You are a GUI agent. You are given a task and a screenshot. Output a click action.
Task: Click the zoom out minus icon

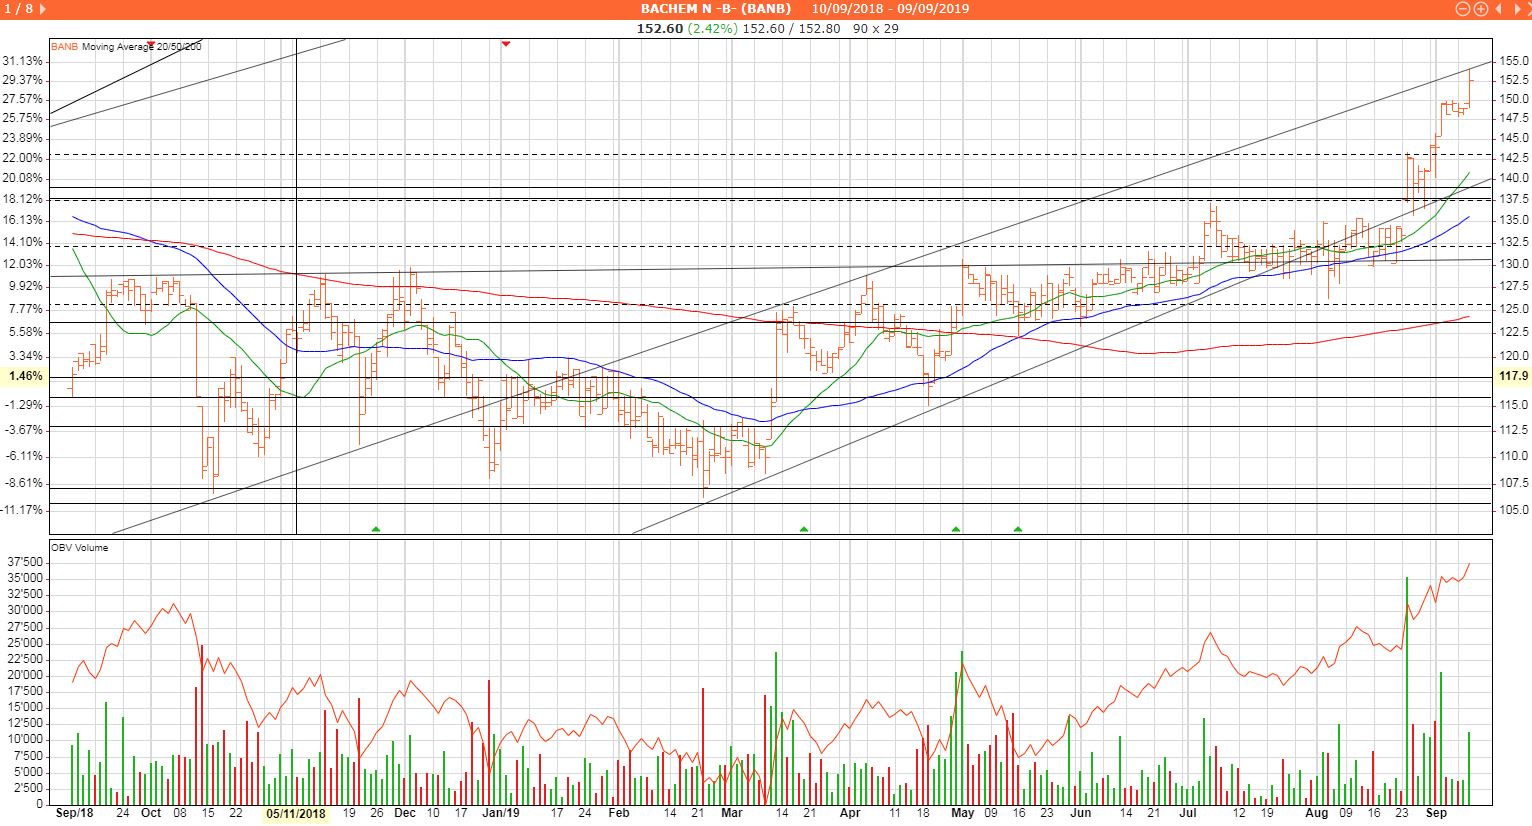tap(1463, 9)
